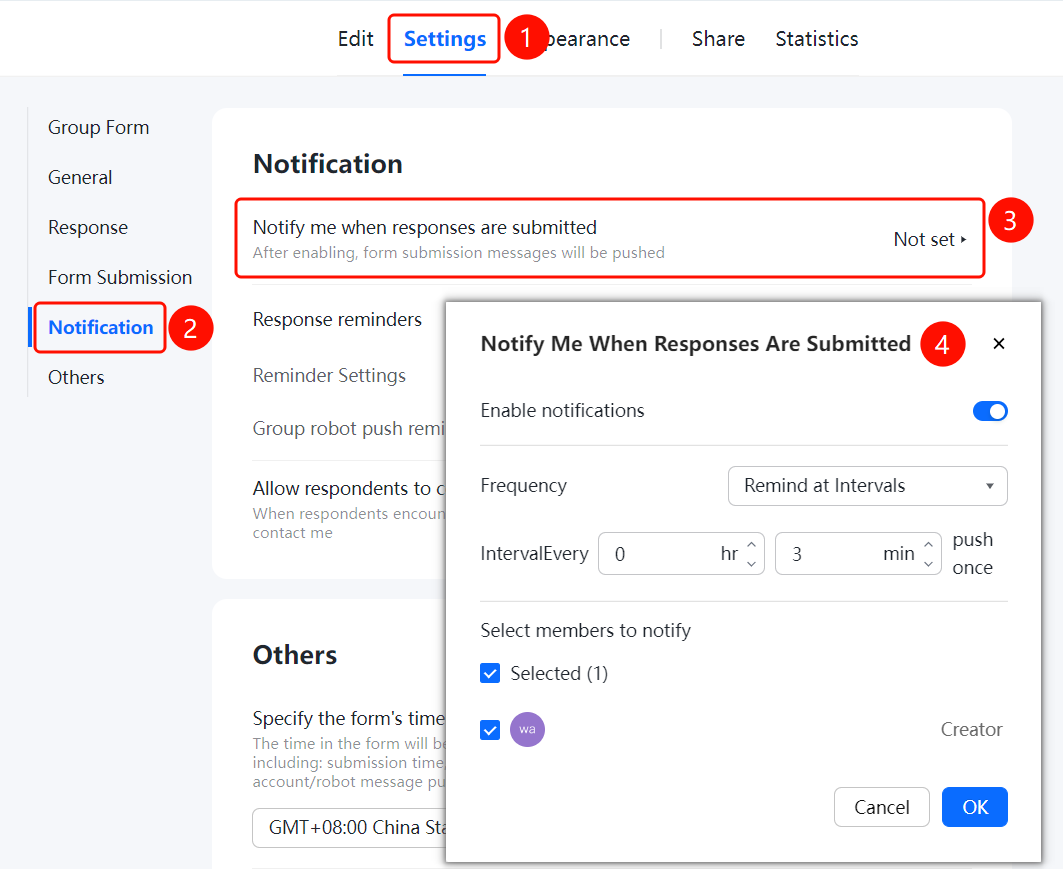Click the 'Not set' arrow indicator

(963, 239)
